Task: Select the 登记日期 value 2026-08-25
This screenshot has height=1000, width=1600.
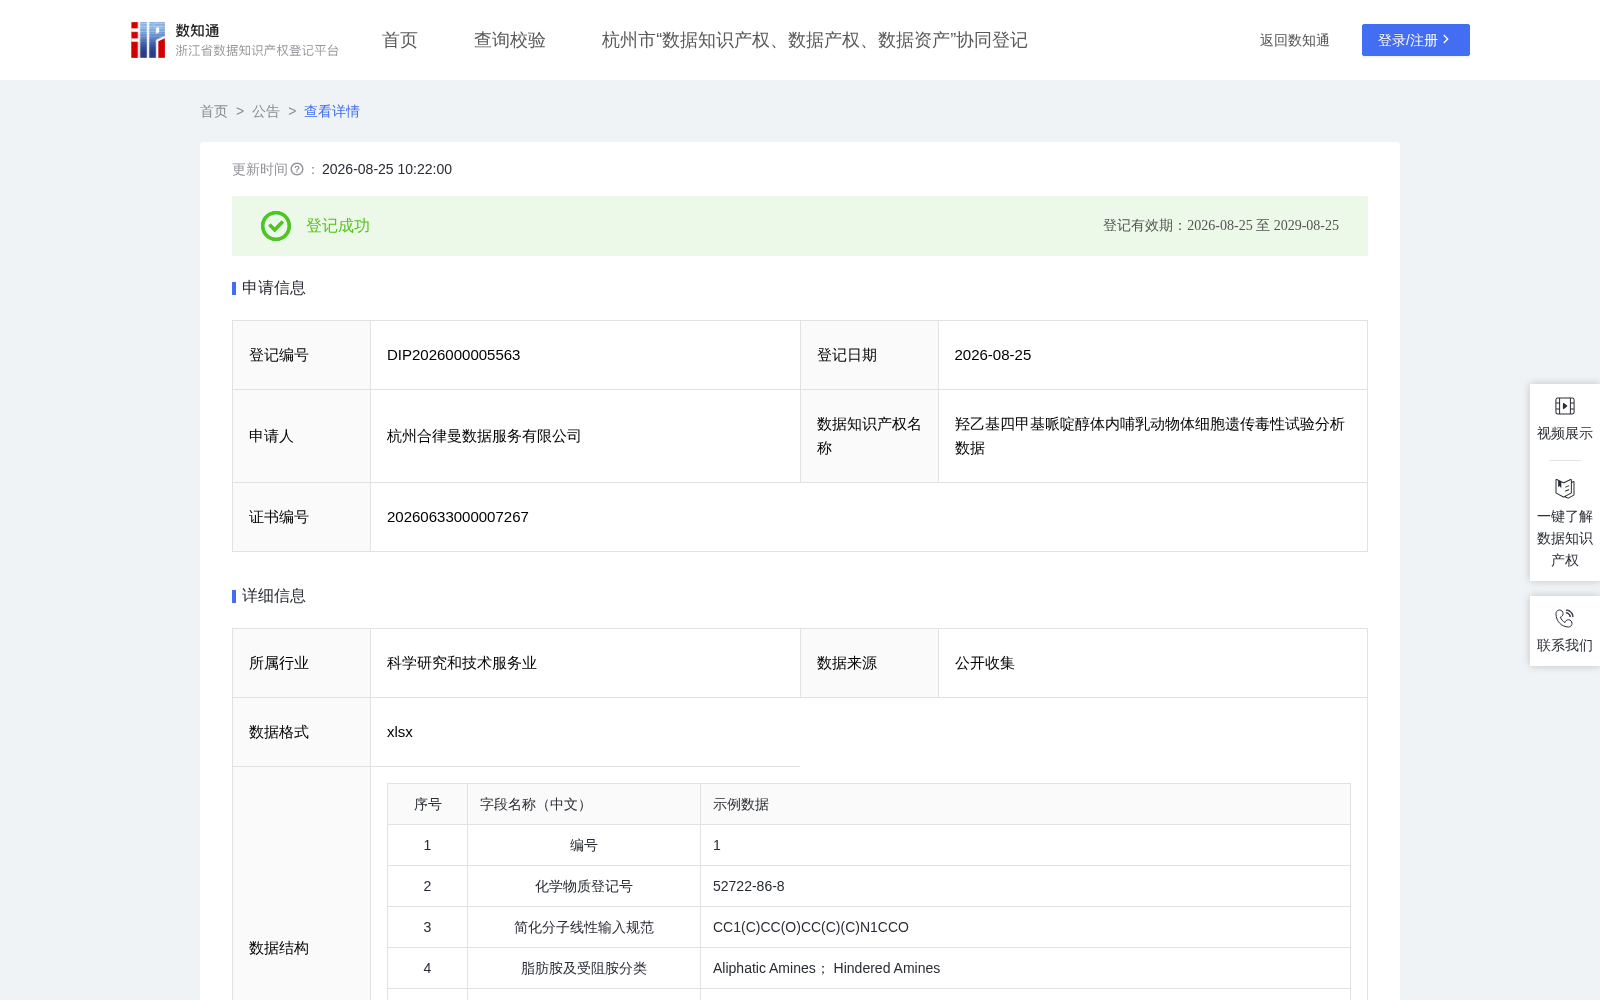Action: (993, 355)
